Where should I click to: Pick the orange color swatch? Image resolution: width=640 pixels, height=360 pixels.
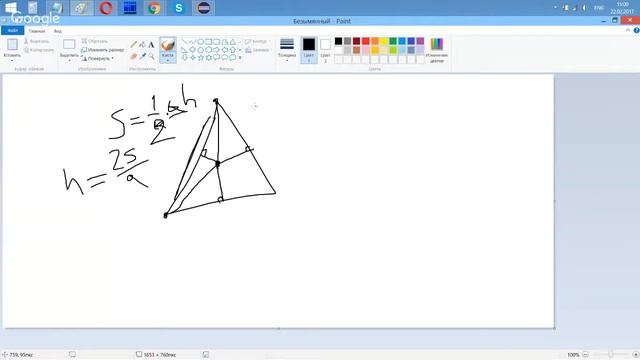point(375,41)
